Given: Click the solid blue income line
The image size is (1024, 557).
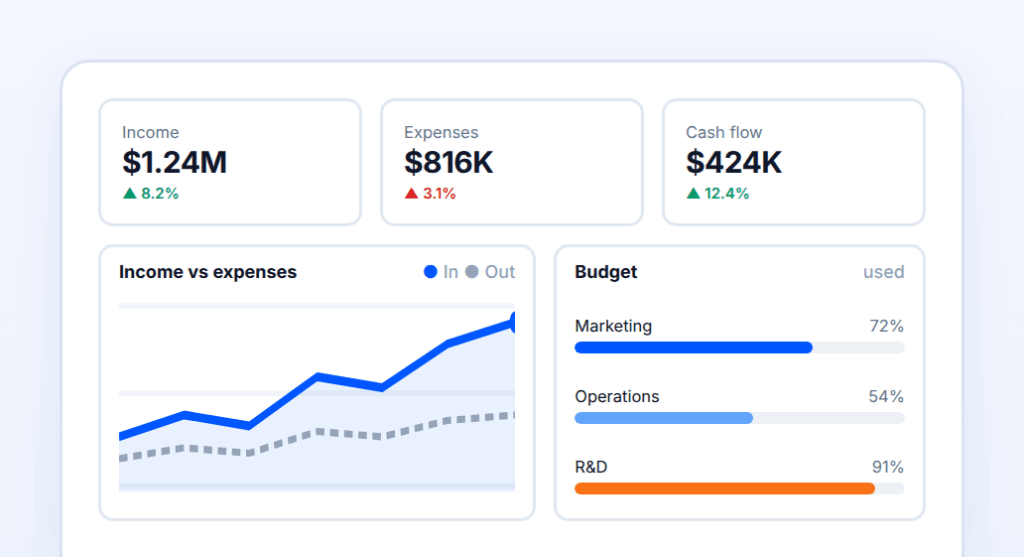Looking at the screenshot, I should [317, 377].
